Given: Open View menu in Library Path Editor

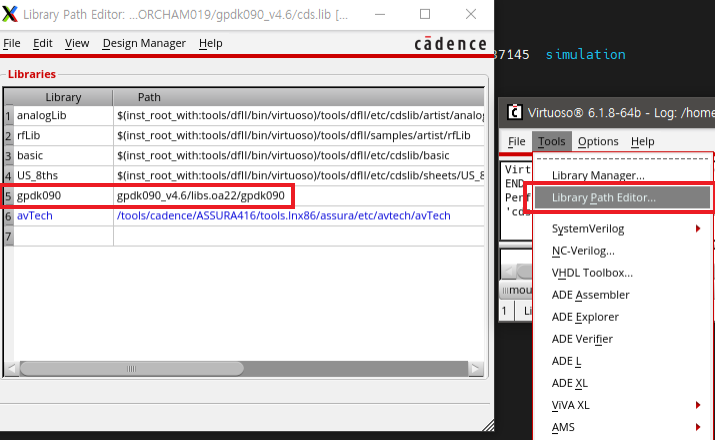Looking at the screenshot, I should [x=77, y=43].
